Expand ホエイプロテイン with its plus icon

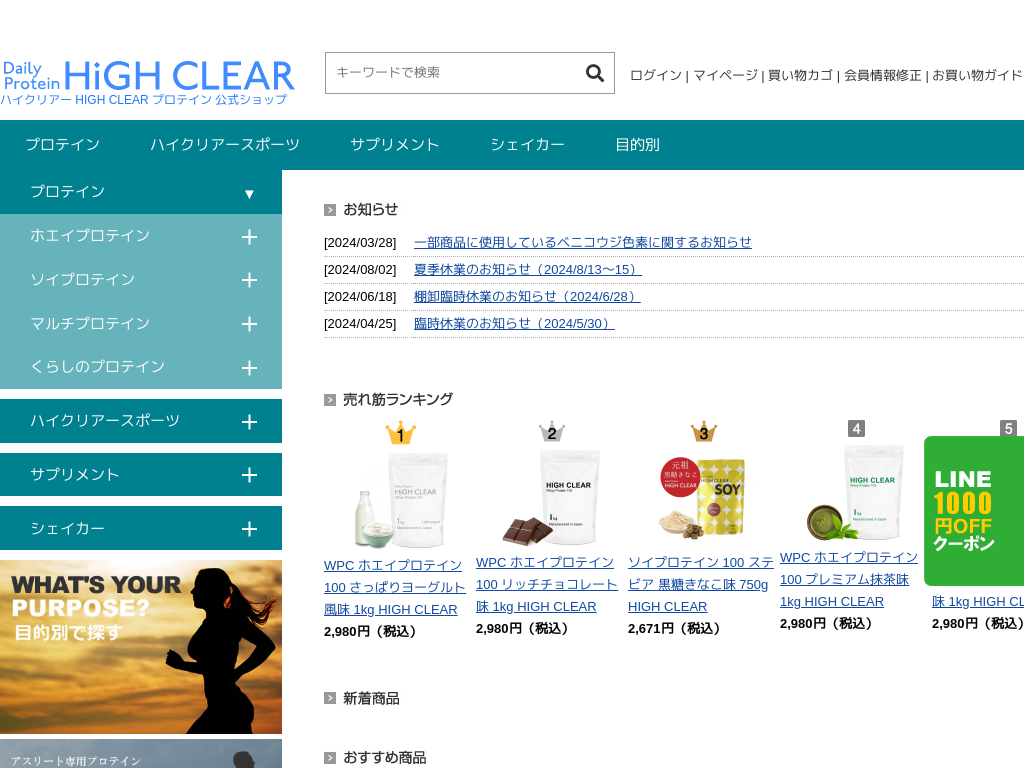[x=249, y=236]
